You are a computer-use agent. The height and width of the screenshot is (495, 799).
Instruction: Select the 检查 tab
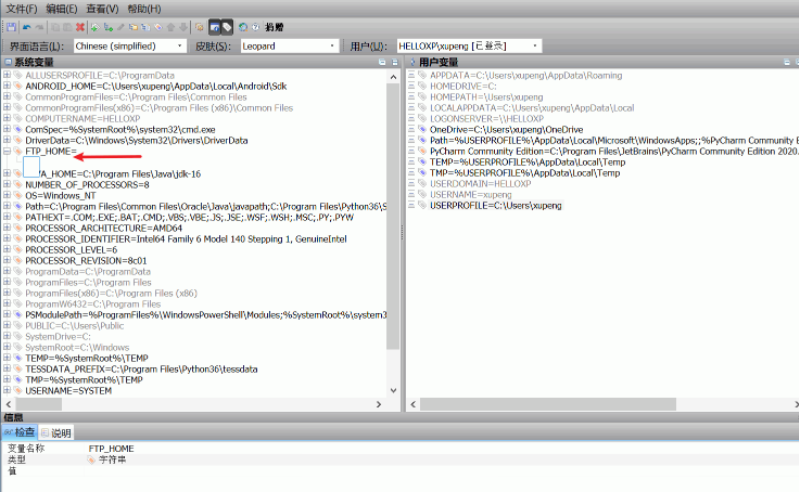click(x=20, y=433)
